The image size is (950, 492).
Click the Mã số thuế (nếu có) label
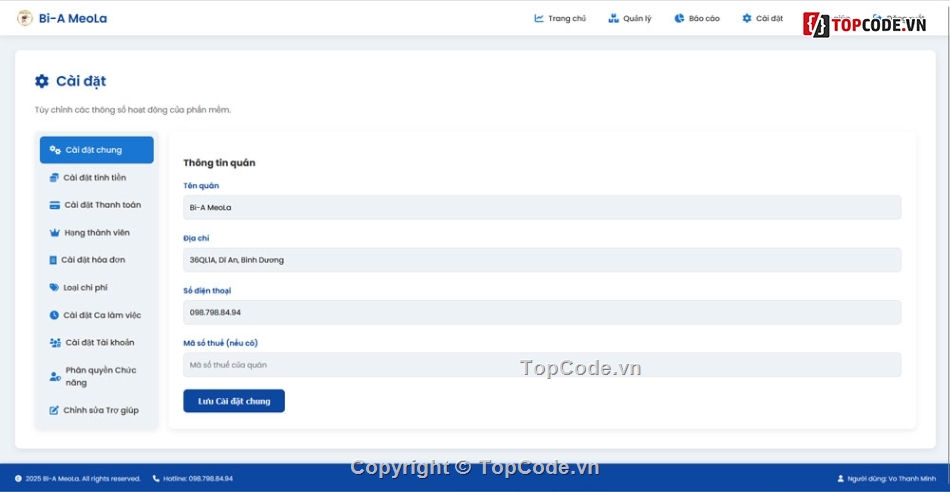(221, 343)
